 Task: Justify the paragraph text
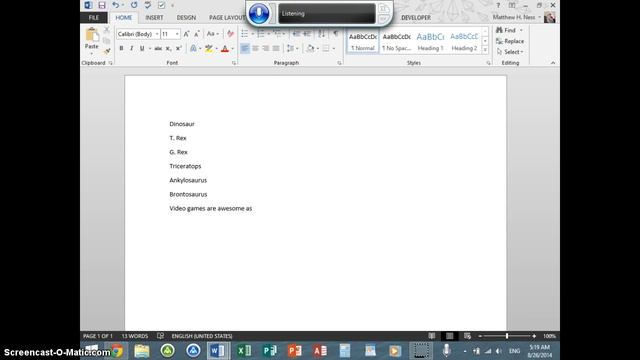point(276,49)
